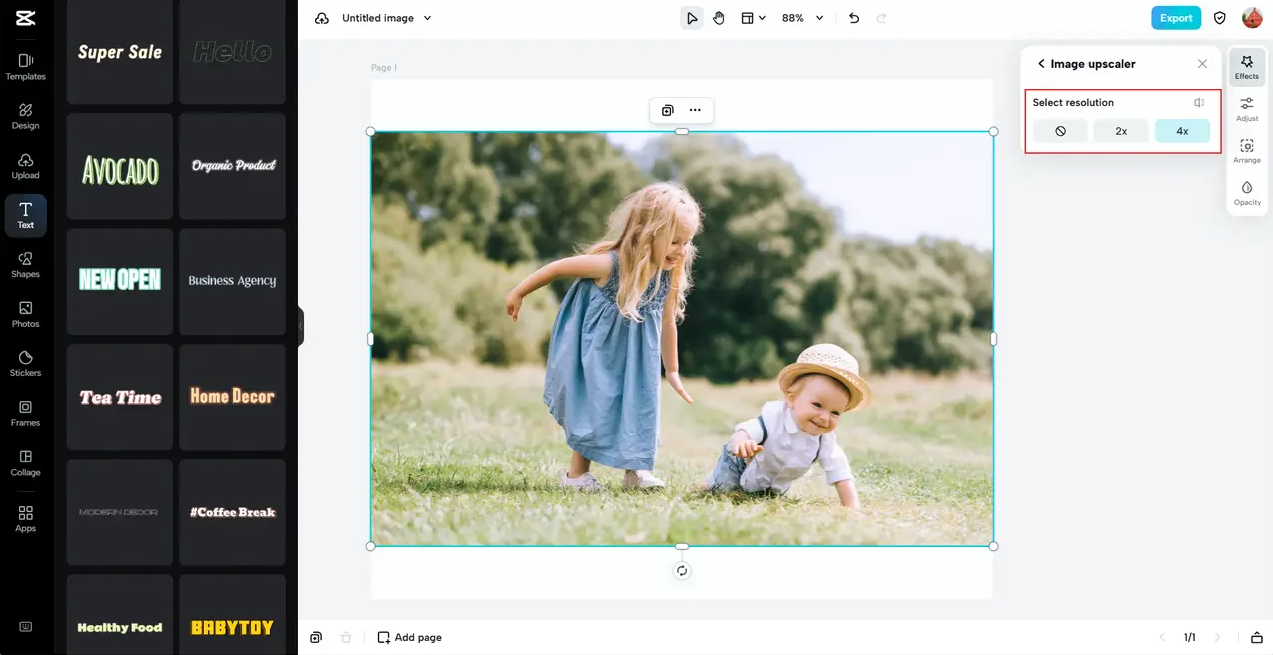Select 2x resolution option

[1121, 131]
